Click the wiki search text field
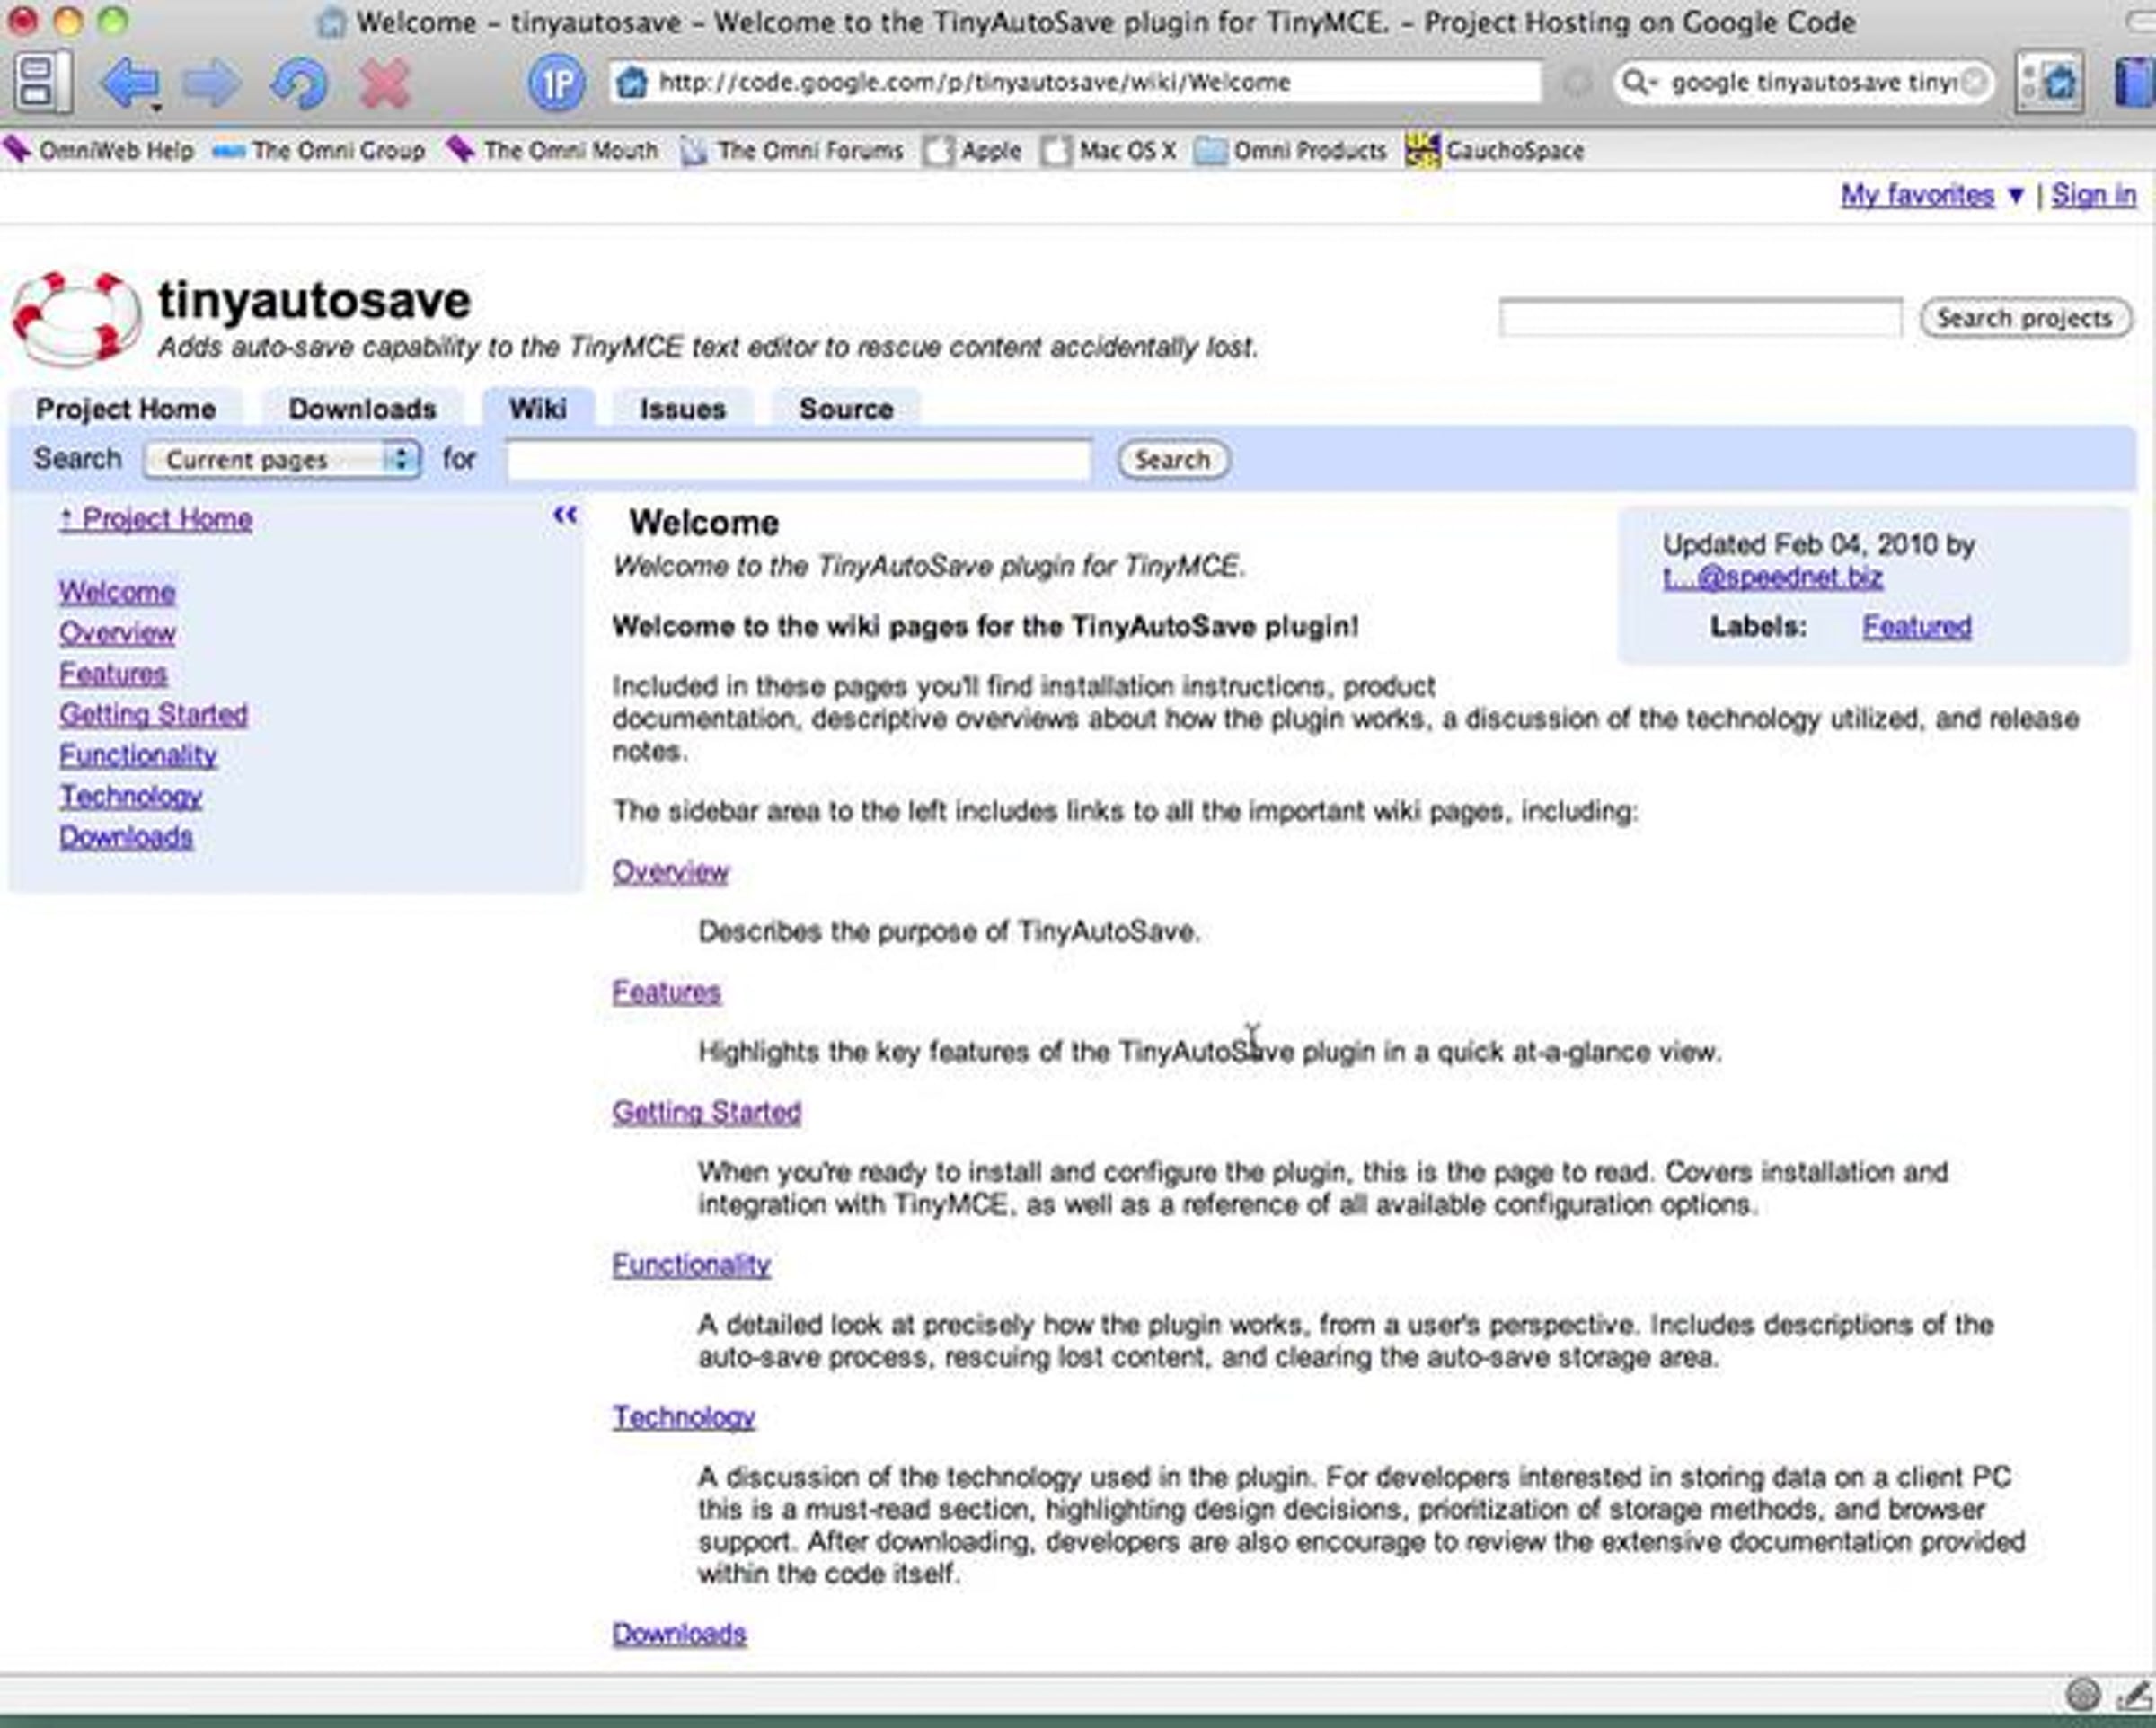This screenshot has width=2156, height=1728. pos(797,460)
